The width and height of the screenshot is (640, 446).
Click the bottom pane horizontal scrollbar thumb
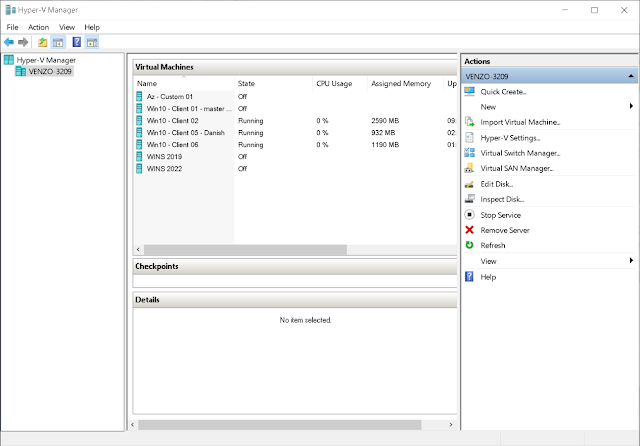coord(280,425)
